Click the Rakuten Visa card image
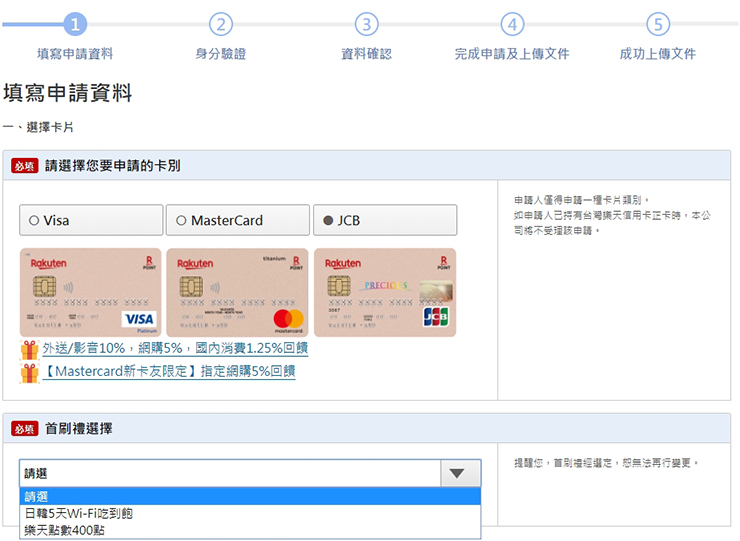The image size is (740, 541). pos(91,292)
